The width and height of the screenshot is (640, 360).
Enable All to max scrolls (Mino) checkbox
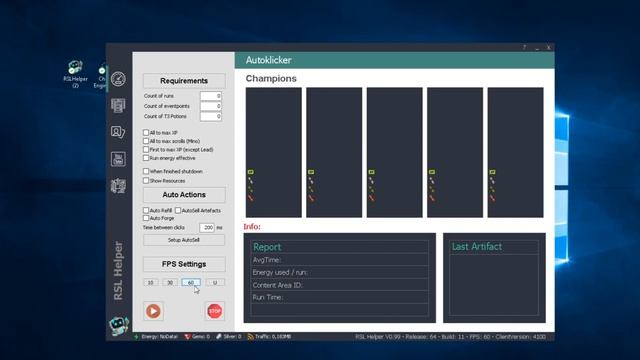pos(146,141)
